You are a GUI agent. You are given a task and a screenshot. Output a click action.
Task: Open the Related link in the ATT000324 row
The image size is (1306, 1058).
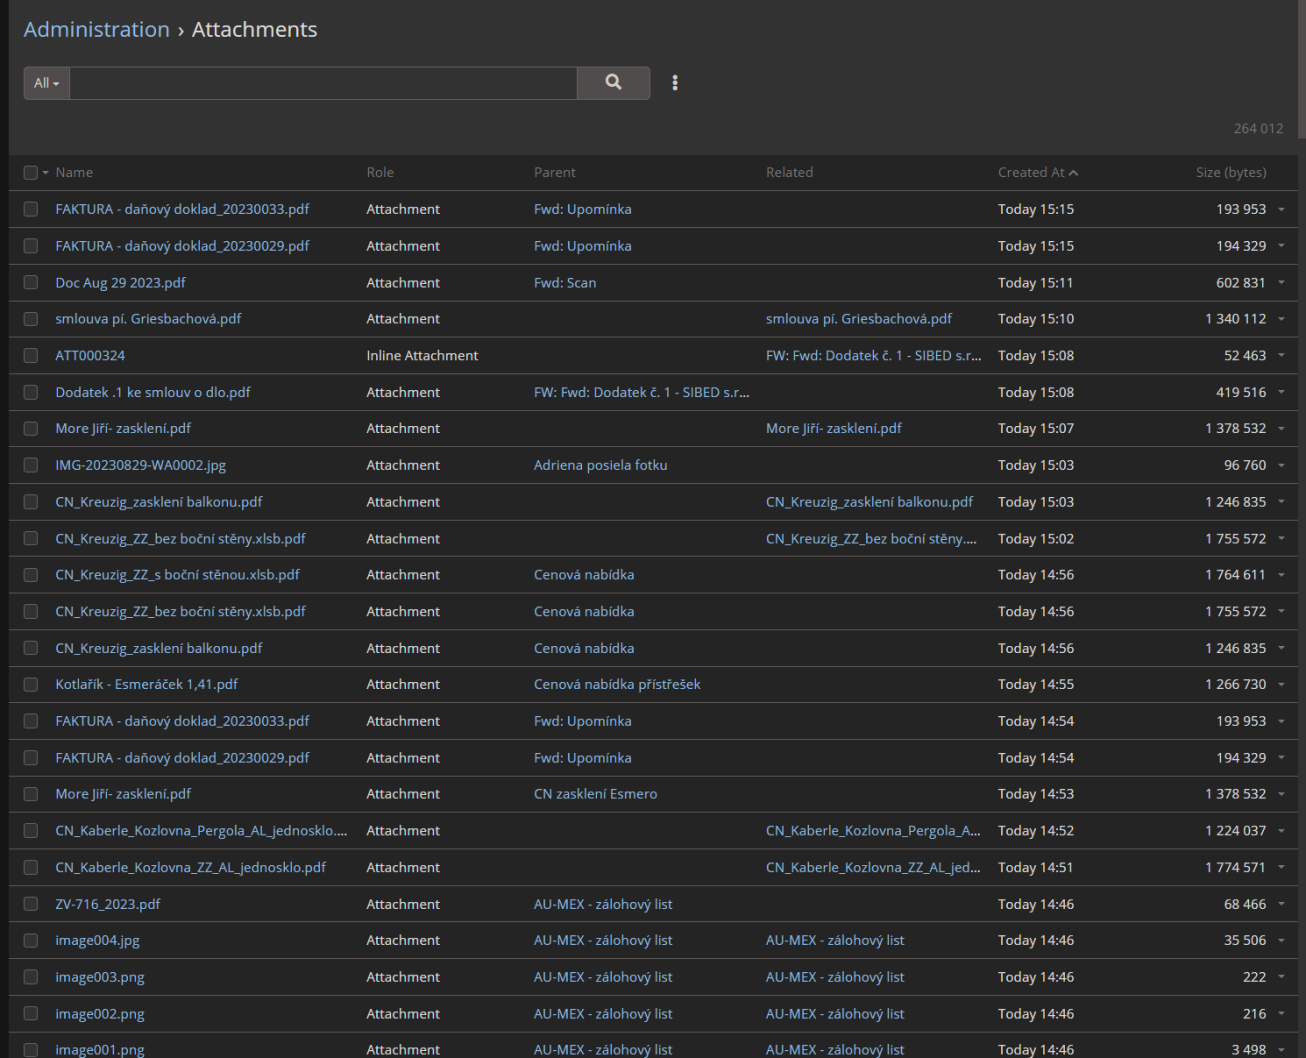[874, 356]
